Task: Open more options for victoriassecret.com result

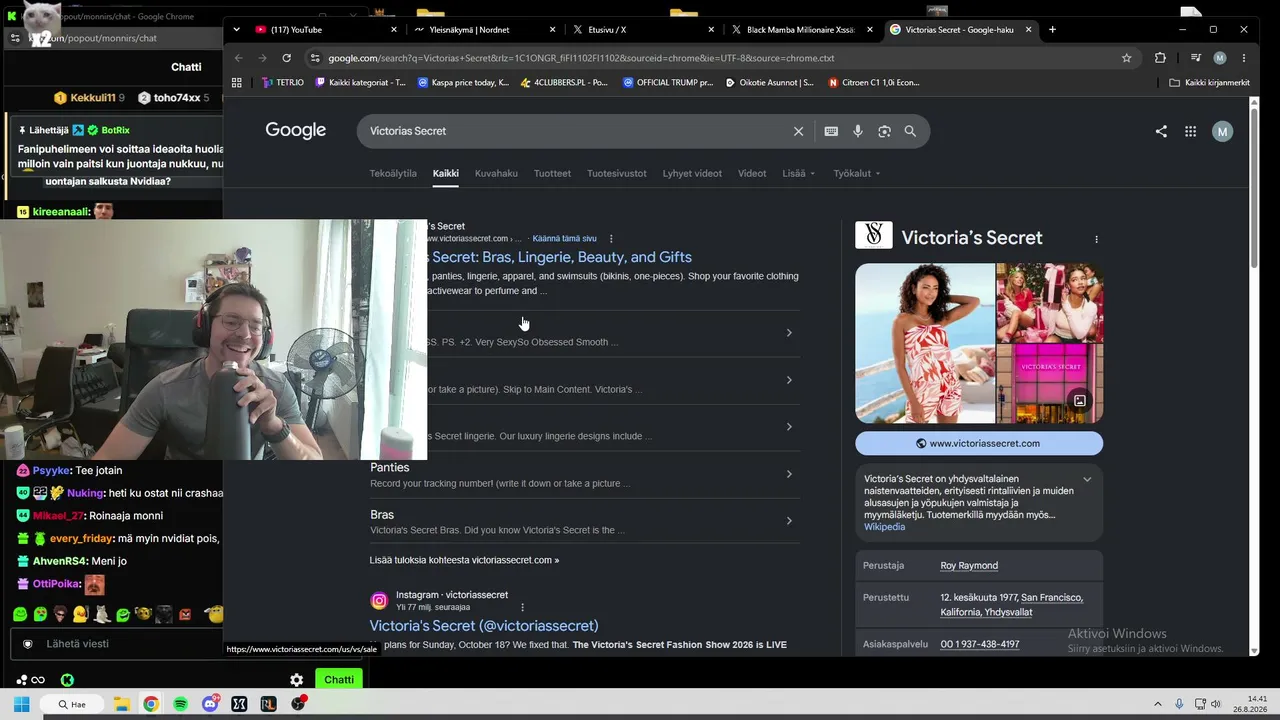Action: tap(611, 239)
